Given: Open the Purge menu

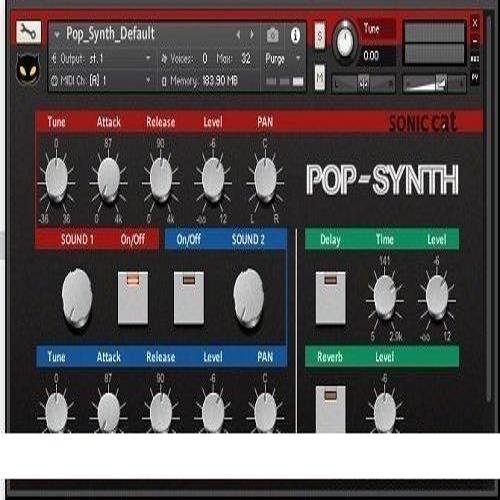Looking at the screenshot, I should [283, 59].
